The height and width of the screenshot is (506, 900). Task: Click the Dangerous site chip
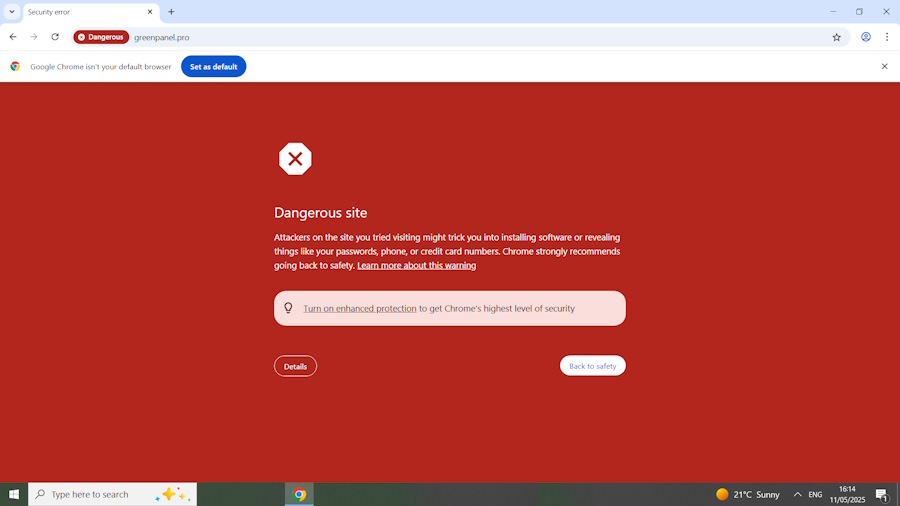[101, 37]
